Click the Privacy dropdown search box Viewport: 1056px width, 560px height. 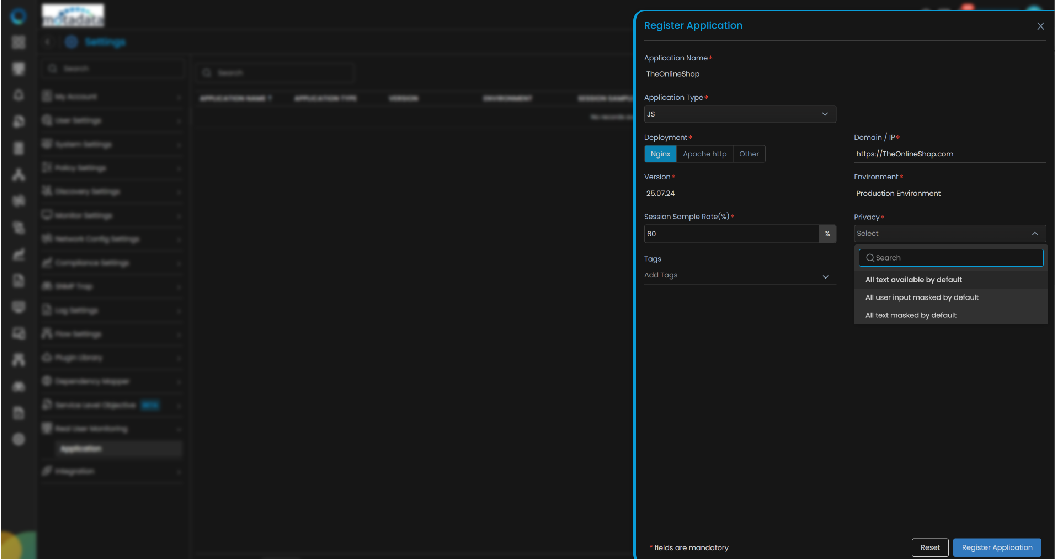click(951, 258)
